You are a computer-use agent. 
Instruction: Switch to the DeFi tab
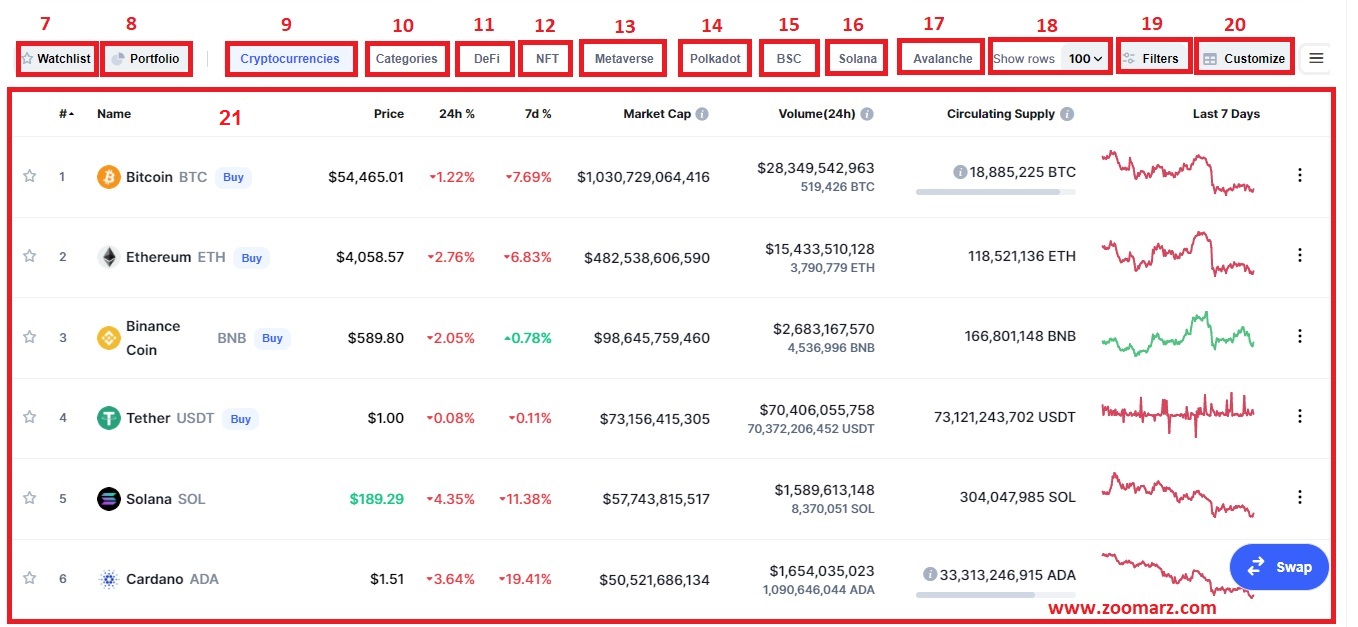(x=487, y=59)
